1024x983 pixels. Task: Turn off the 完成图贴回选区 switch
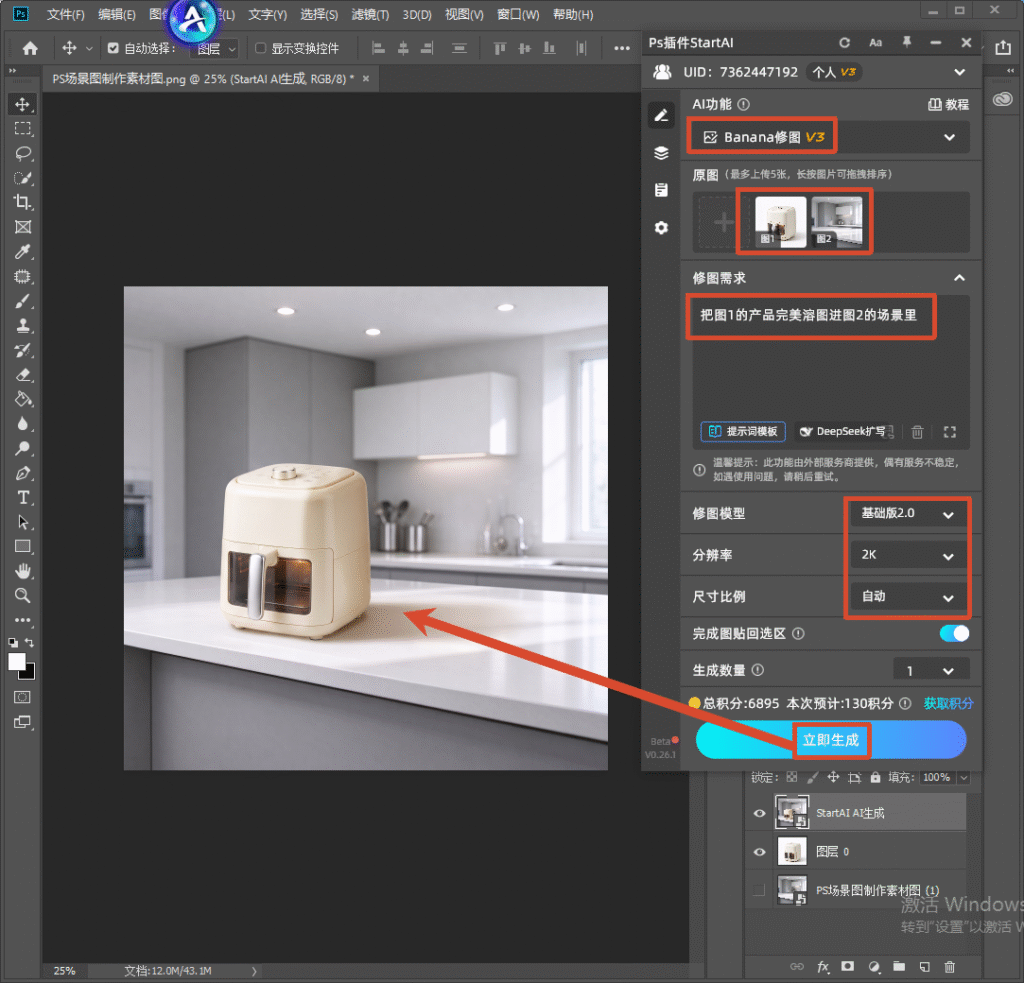[954, 634]
